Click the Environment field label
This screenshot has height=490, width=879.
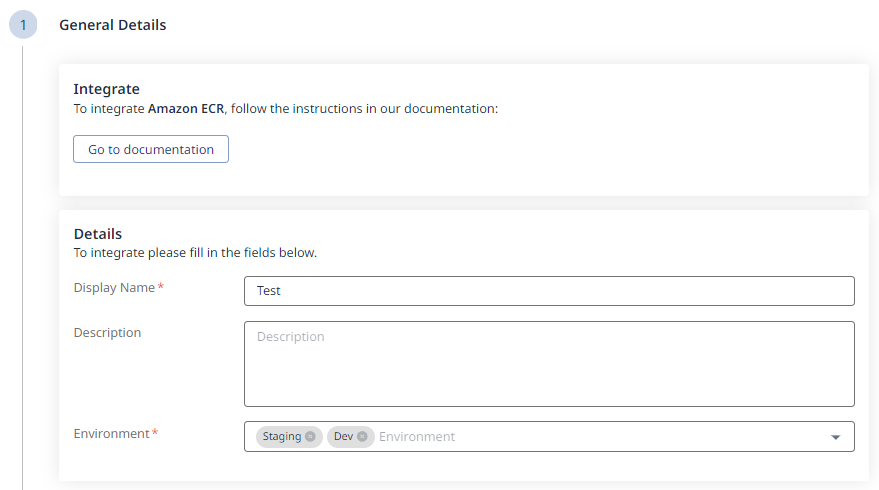pyautogui.click(x=111, y=433)
